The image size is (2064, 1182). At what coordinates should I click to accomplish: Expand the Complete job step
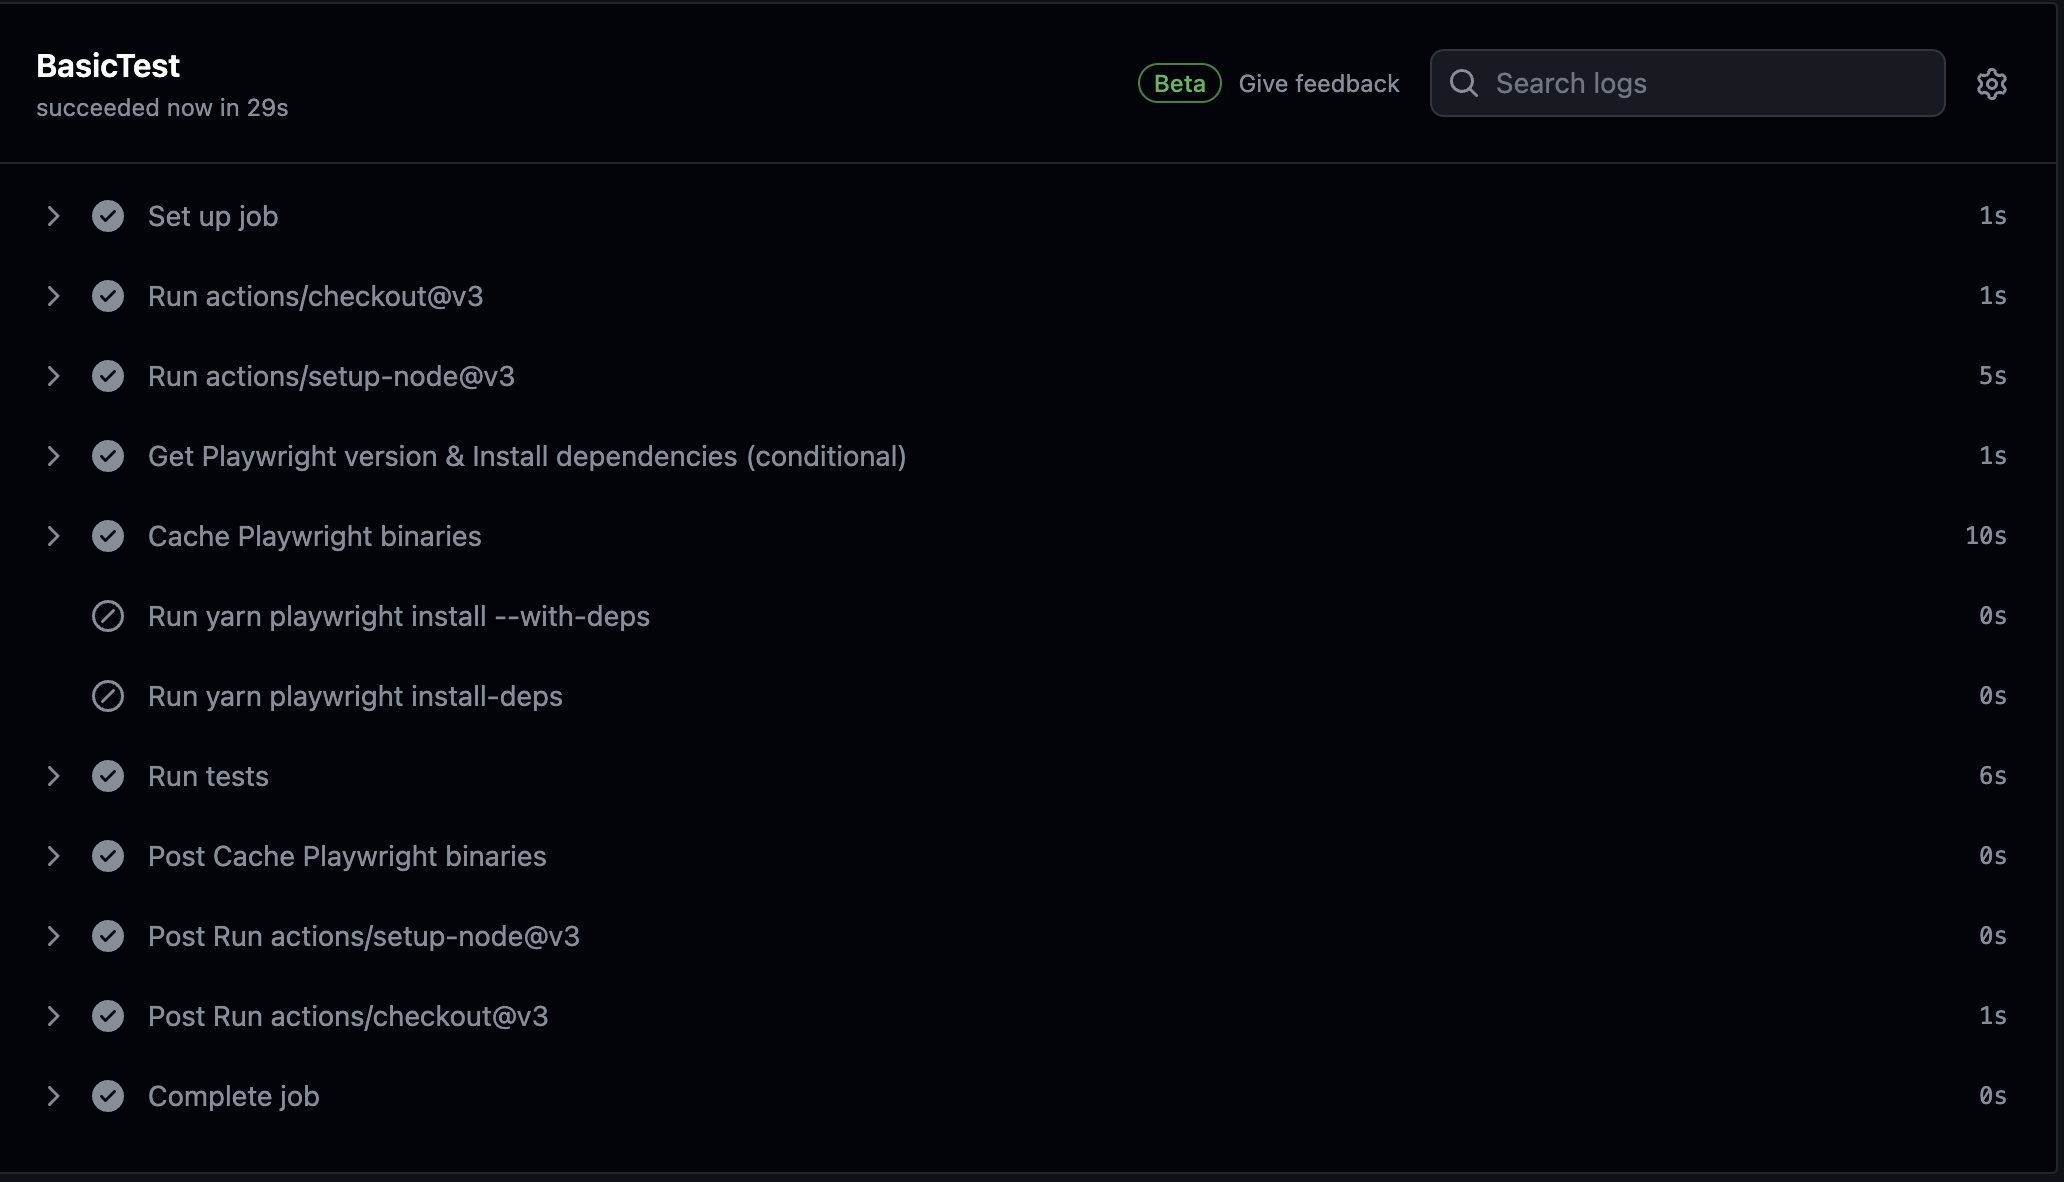click(x=54, y=1096)
